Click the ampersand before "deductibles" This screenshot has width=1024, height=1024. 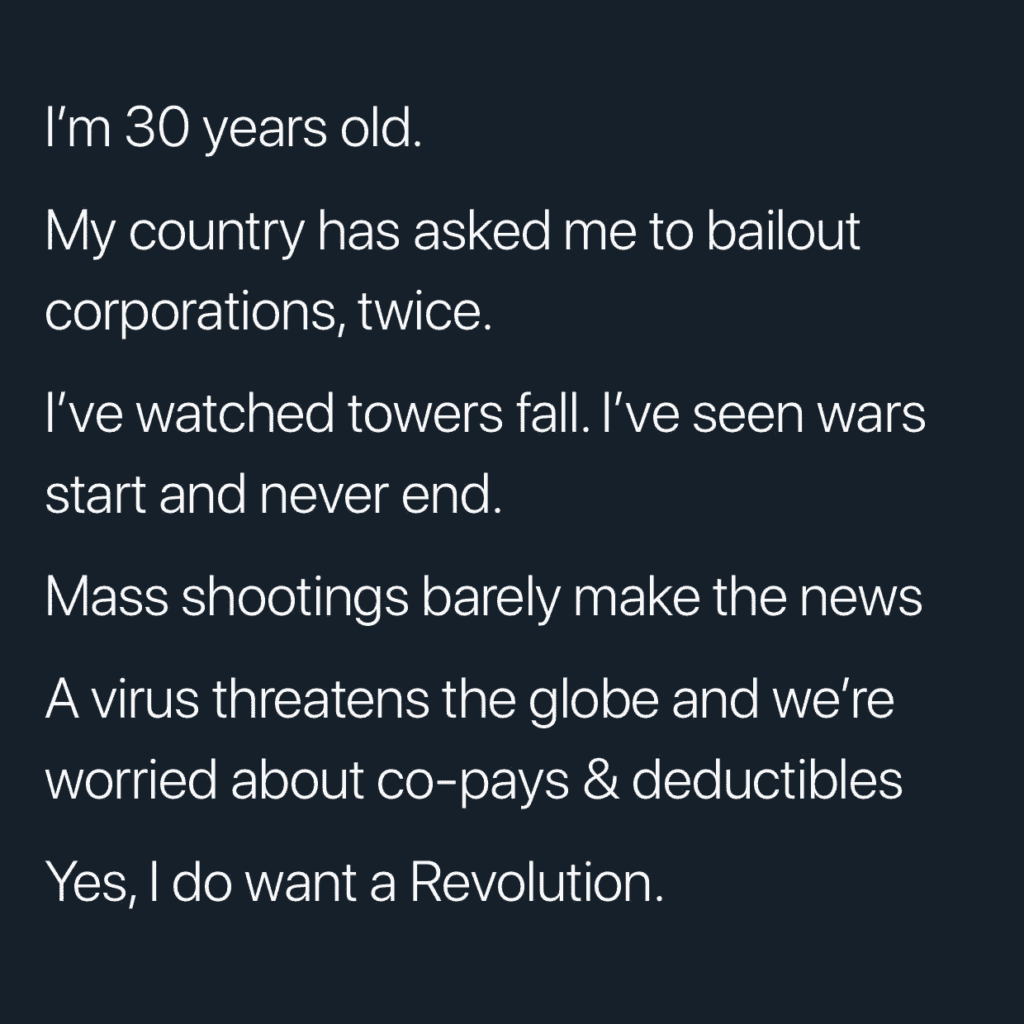point(600,778)
